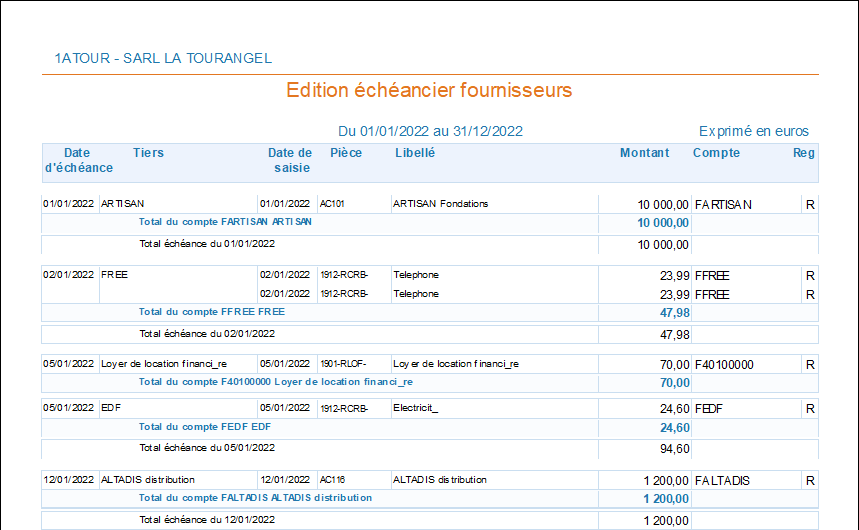Click the Libellé column header

(415, 153)
